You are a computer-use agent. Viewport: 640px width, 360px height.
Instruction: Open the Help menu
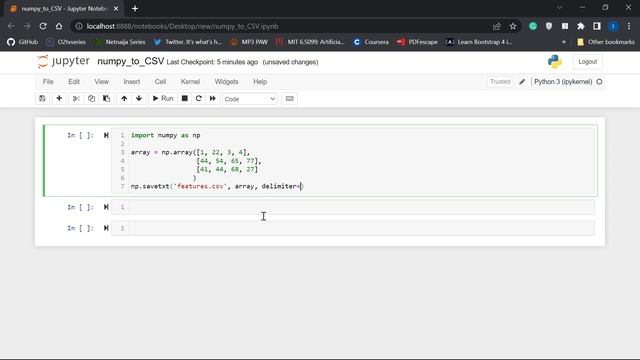[260, 82]
